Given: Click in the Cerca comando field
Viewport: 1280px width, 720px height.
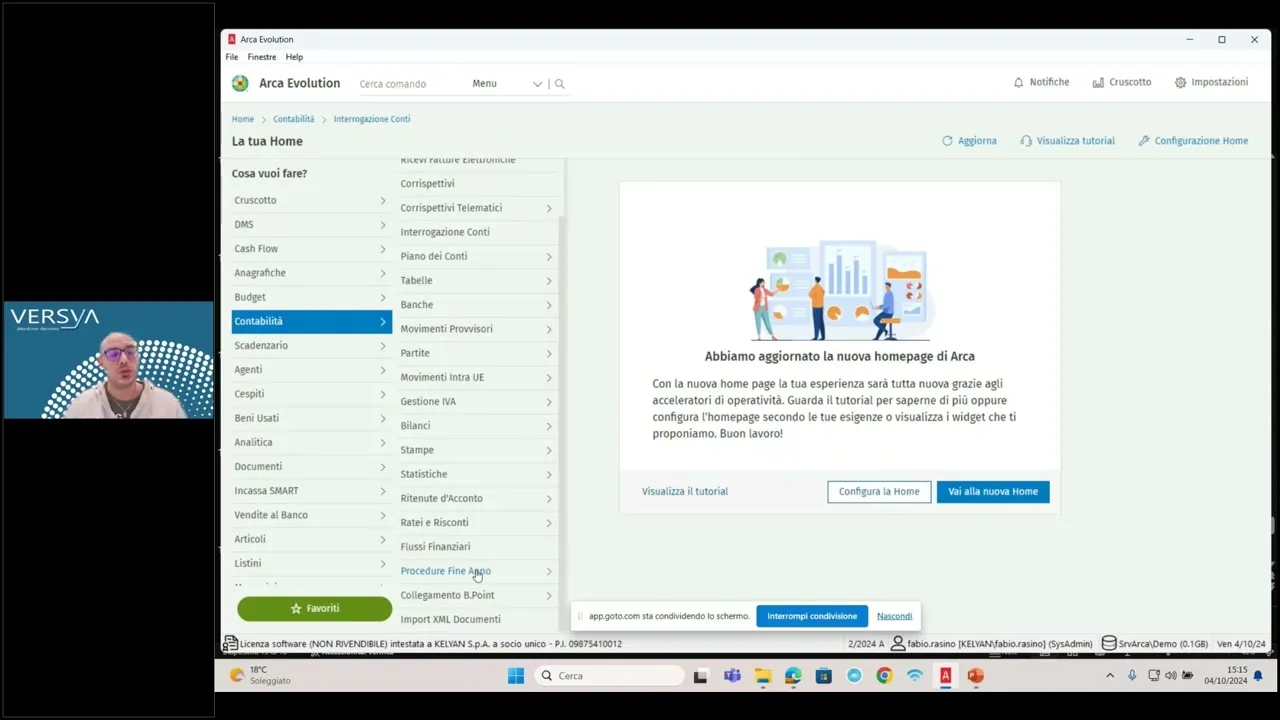Looking at the screenshot, I should [x=410, y=84].
